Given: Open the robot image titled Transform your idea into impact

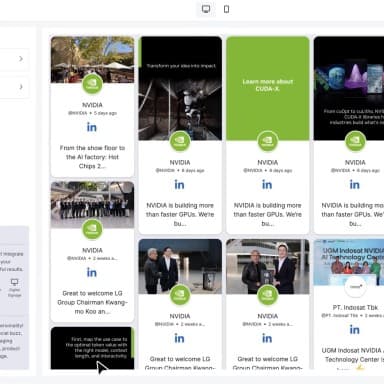Looking at the screenshot, I should [x=180, y=88].
